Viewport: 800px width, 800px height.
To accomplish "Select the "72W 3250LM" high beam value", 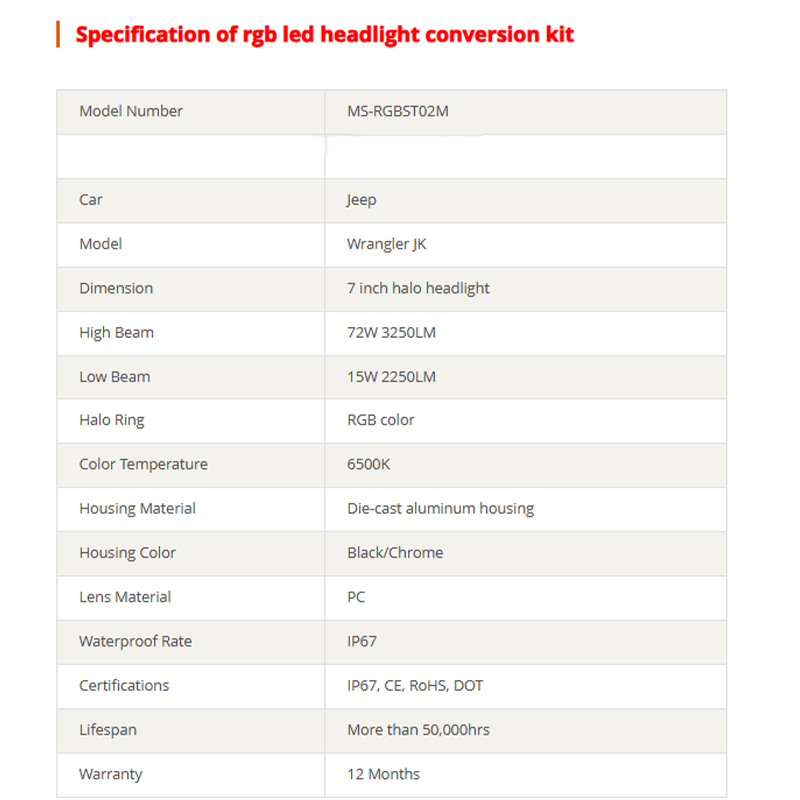I will coord(391,332).
